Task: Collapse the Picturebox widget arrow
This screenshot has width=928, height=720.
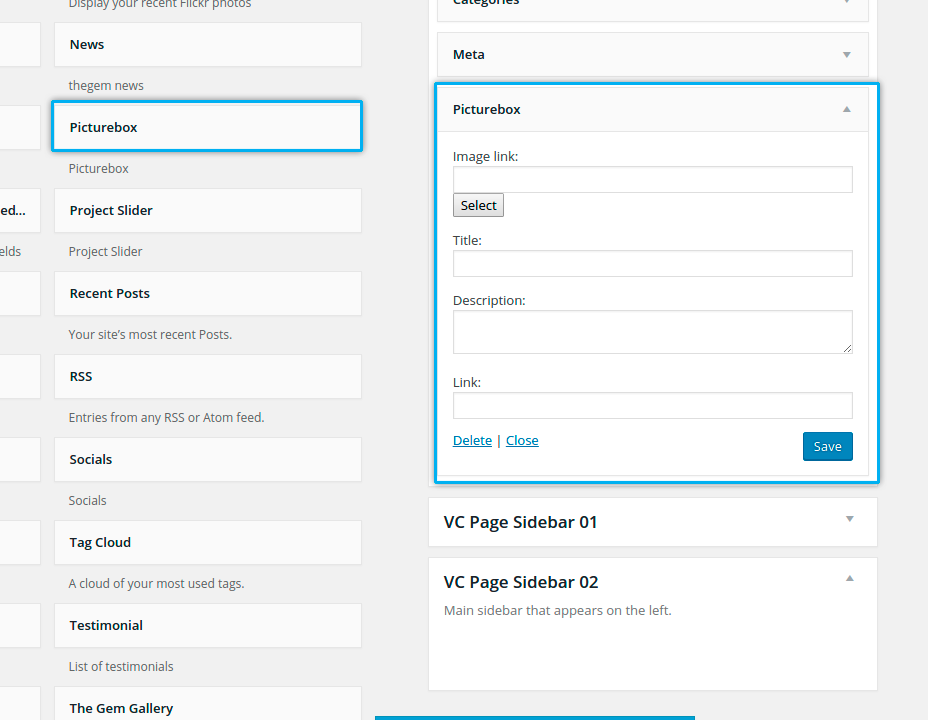Action: pos(846,109)
